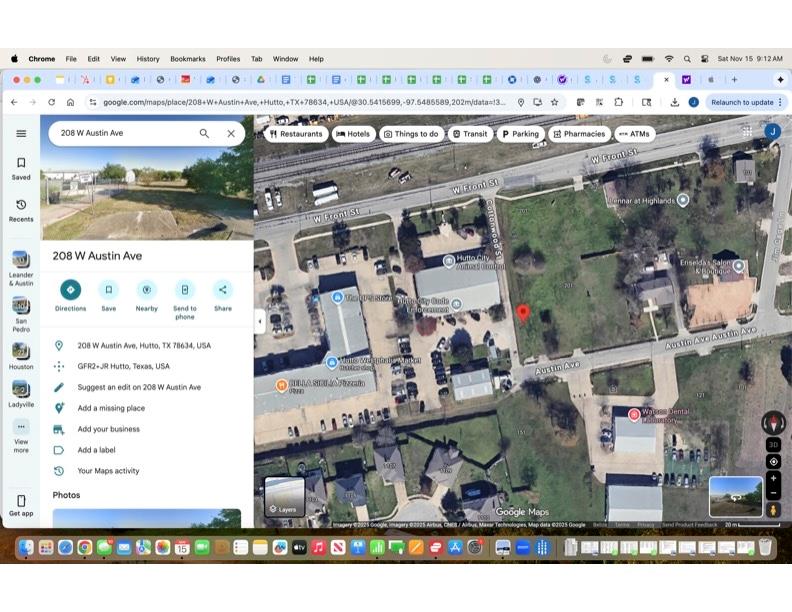This screenshot has height=612, width=792.
Task: Open the hamburger menu in Maps
Action: tap(21, 133)
